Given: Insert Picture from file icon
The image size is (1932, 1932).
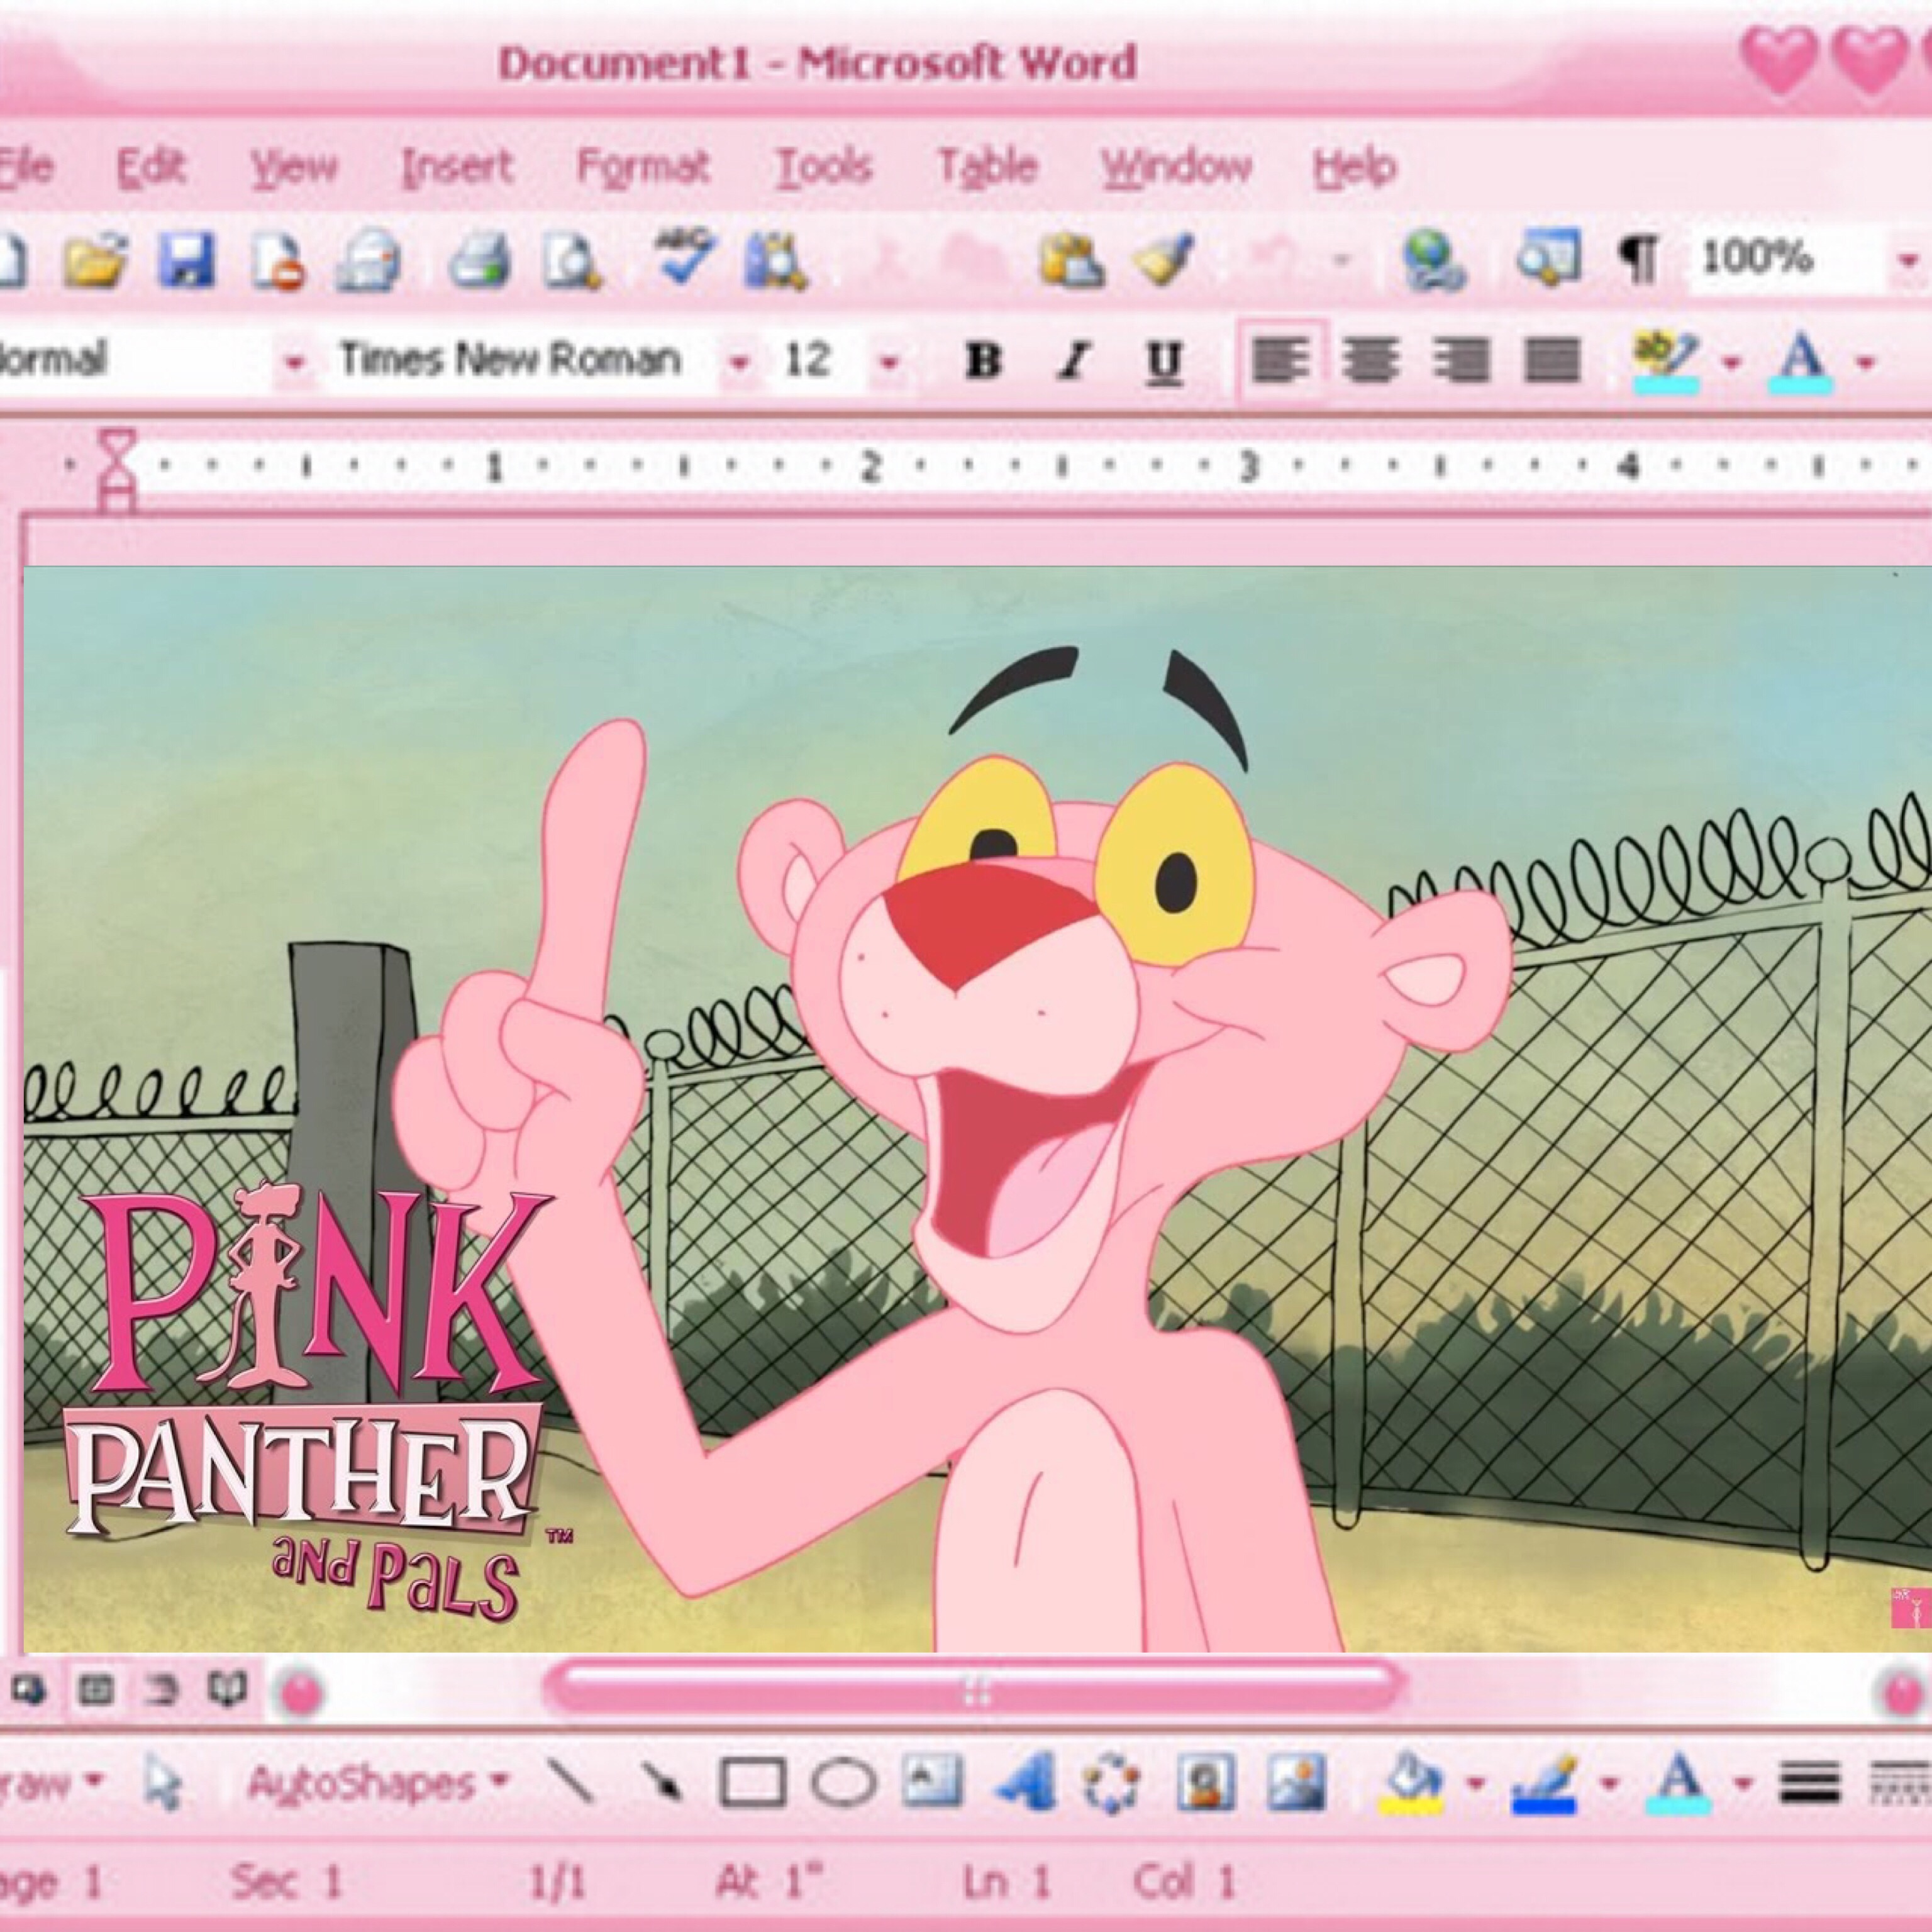Looking at the screenshot, I should click(x=1296, y=1782).
